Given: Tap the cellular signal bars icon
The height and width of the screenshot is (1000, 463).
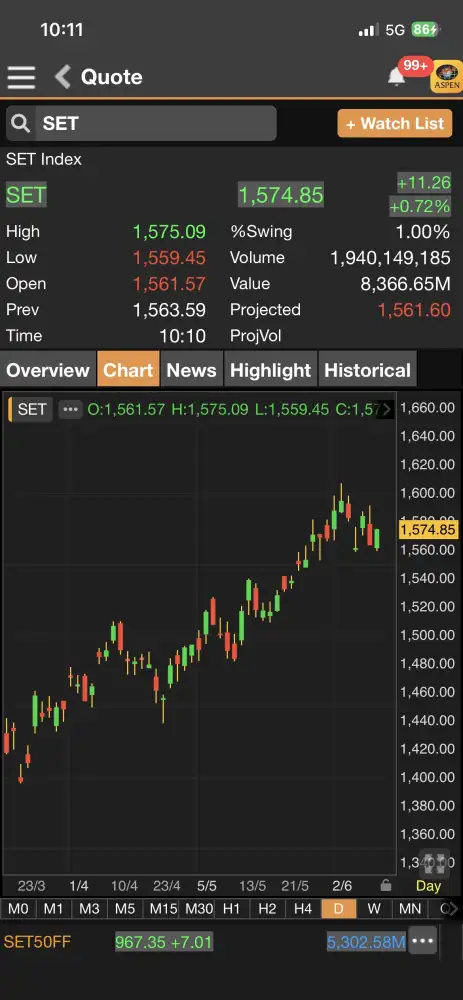Looking at the screenshot, I should click(368, 30).
